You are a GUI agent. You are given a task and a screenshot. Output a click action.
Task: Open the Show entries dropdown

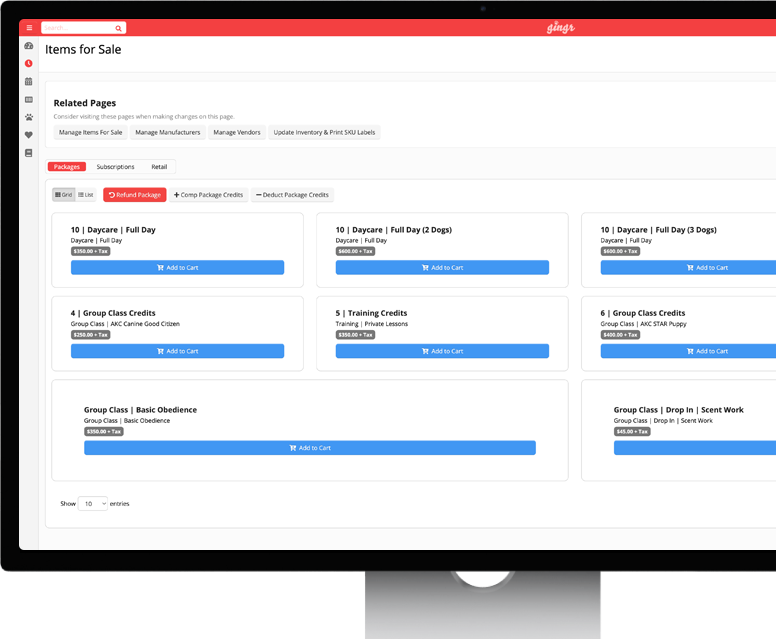[93, 503]
